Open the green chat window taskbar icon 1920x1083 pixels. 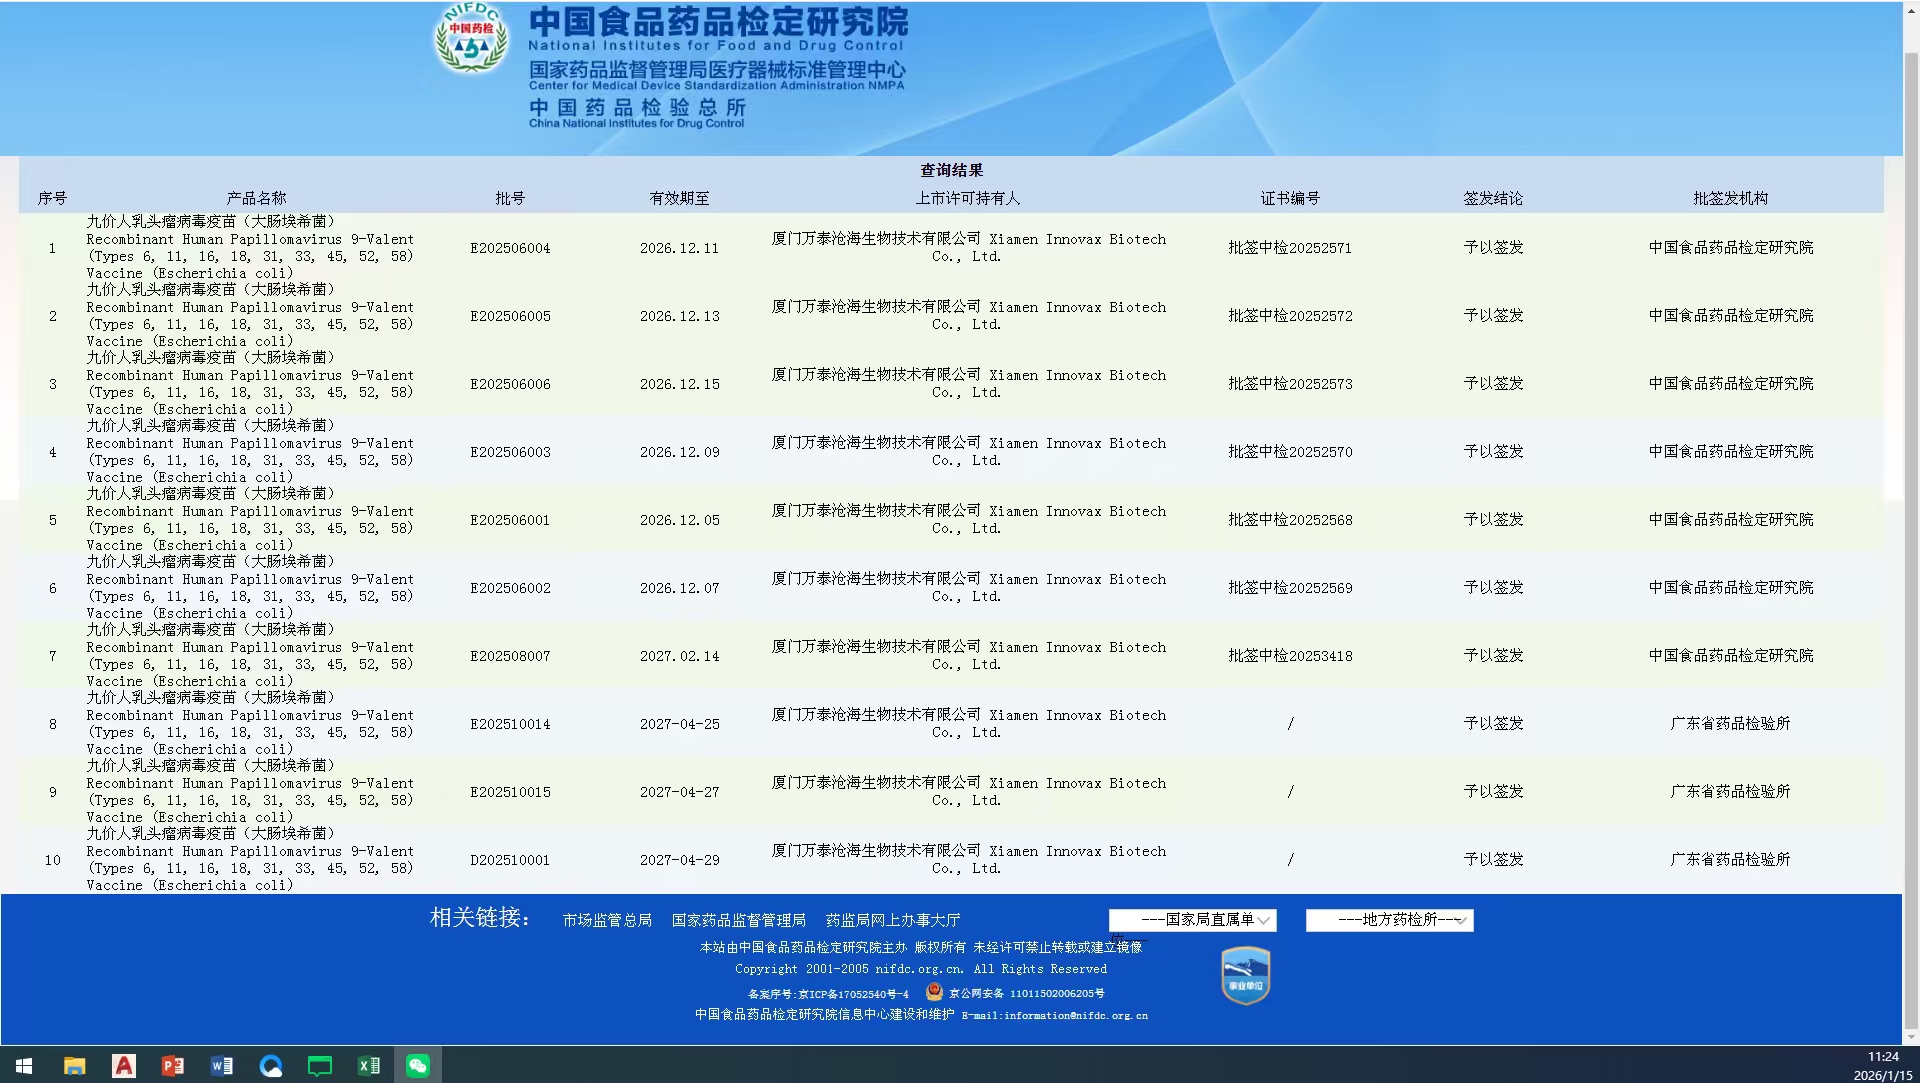point(320,1066)
